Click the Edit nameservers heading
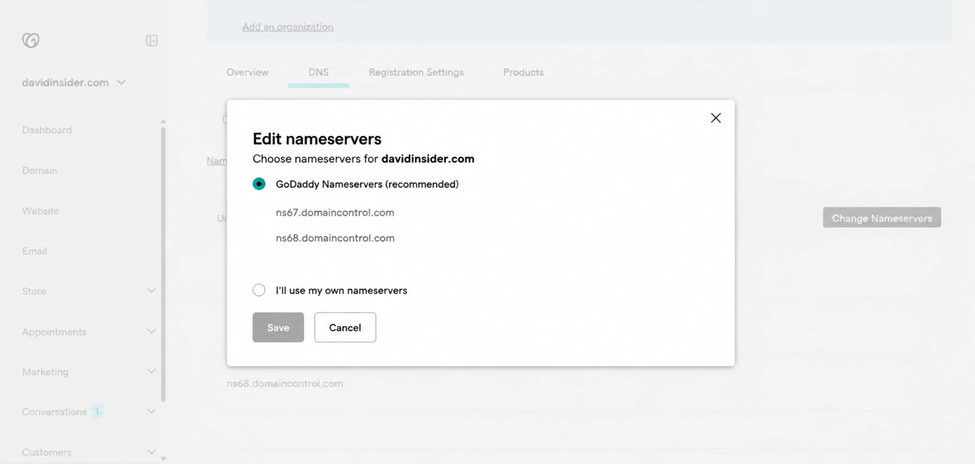 click(x=317, y=139)
